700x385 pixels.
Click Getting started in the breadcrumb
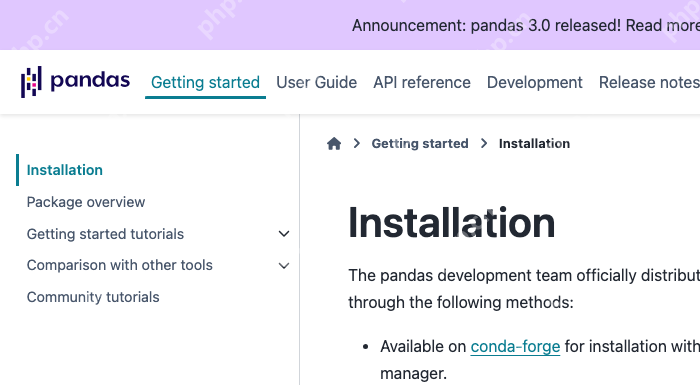pos(420,143)
